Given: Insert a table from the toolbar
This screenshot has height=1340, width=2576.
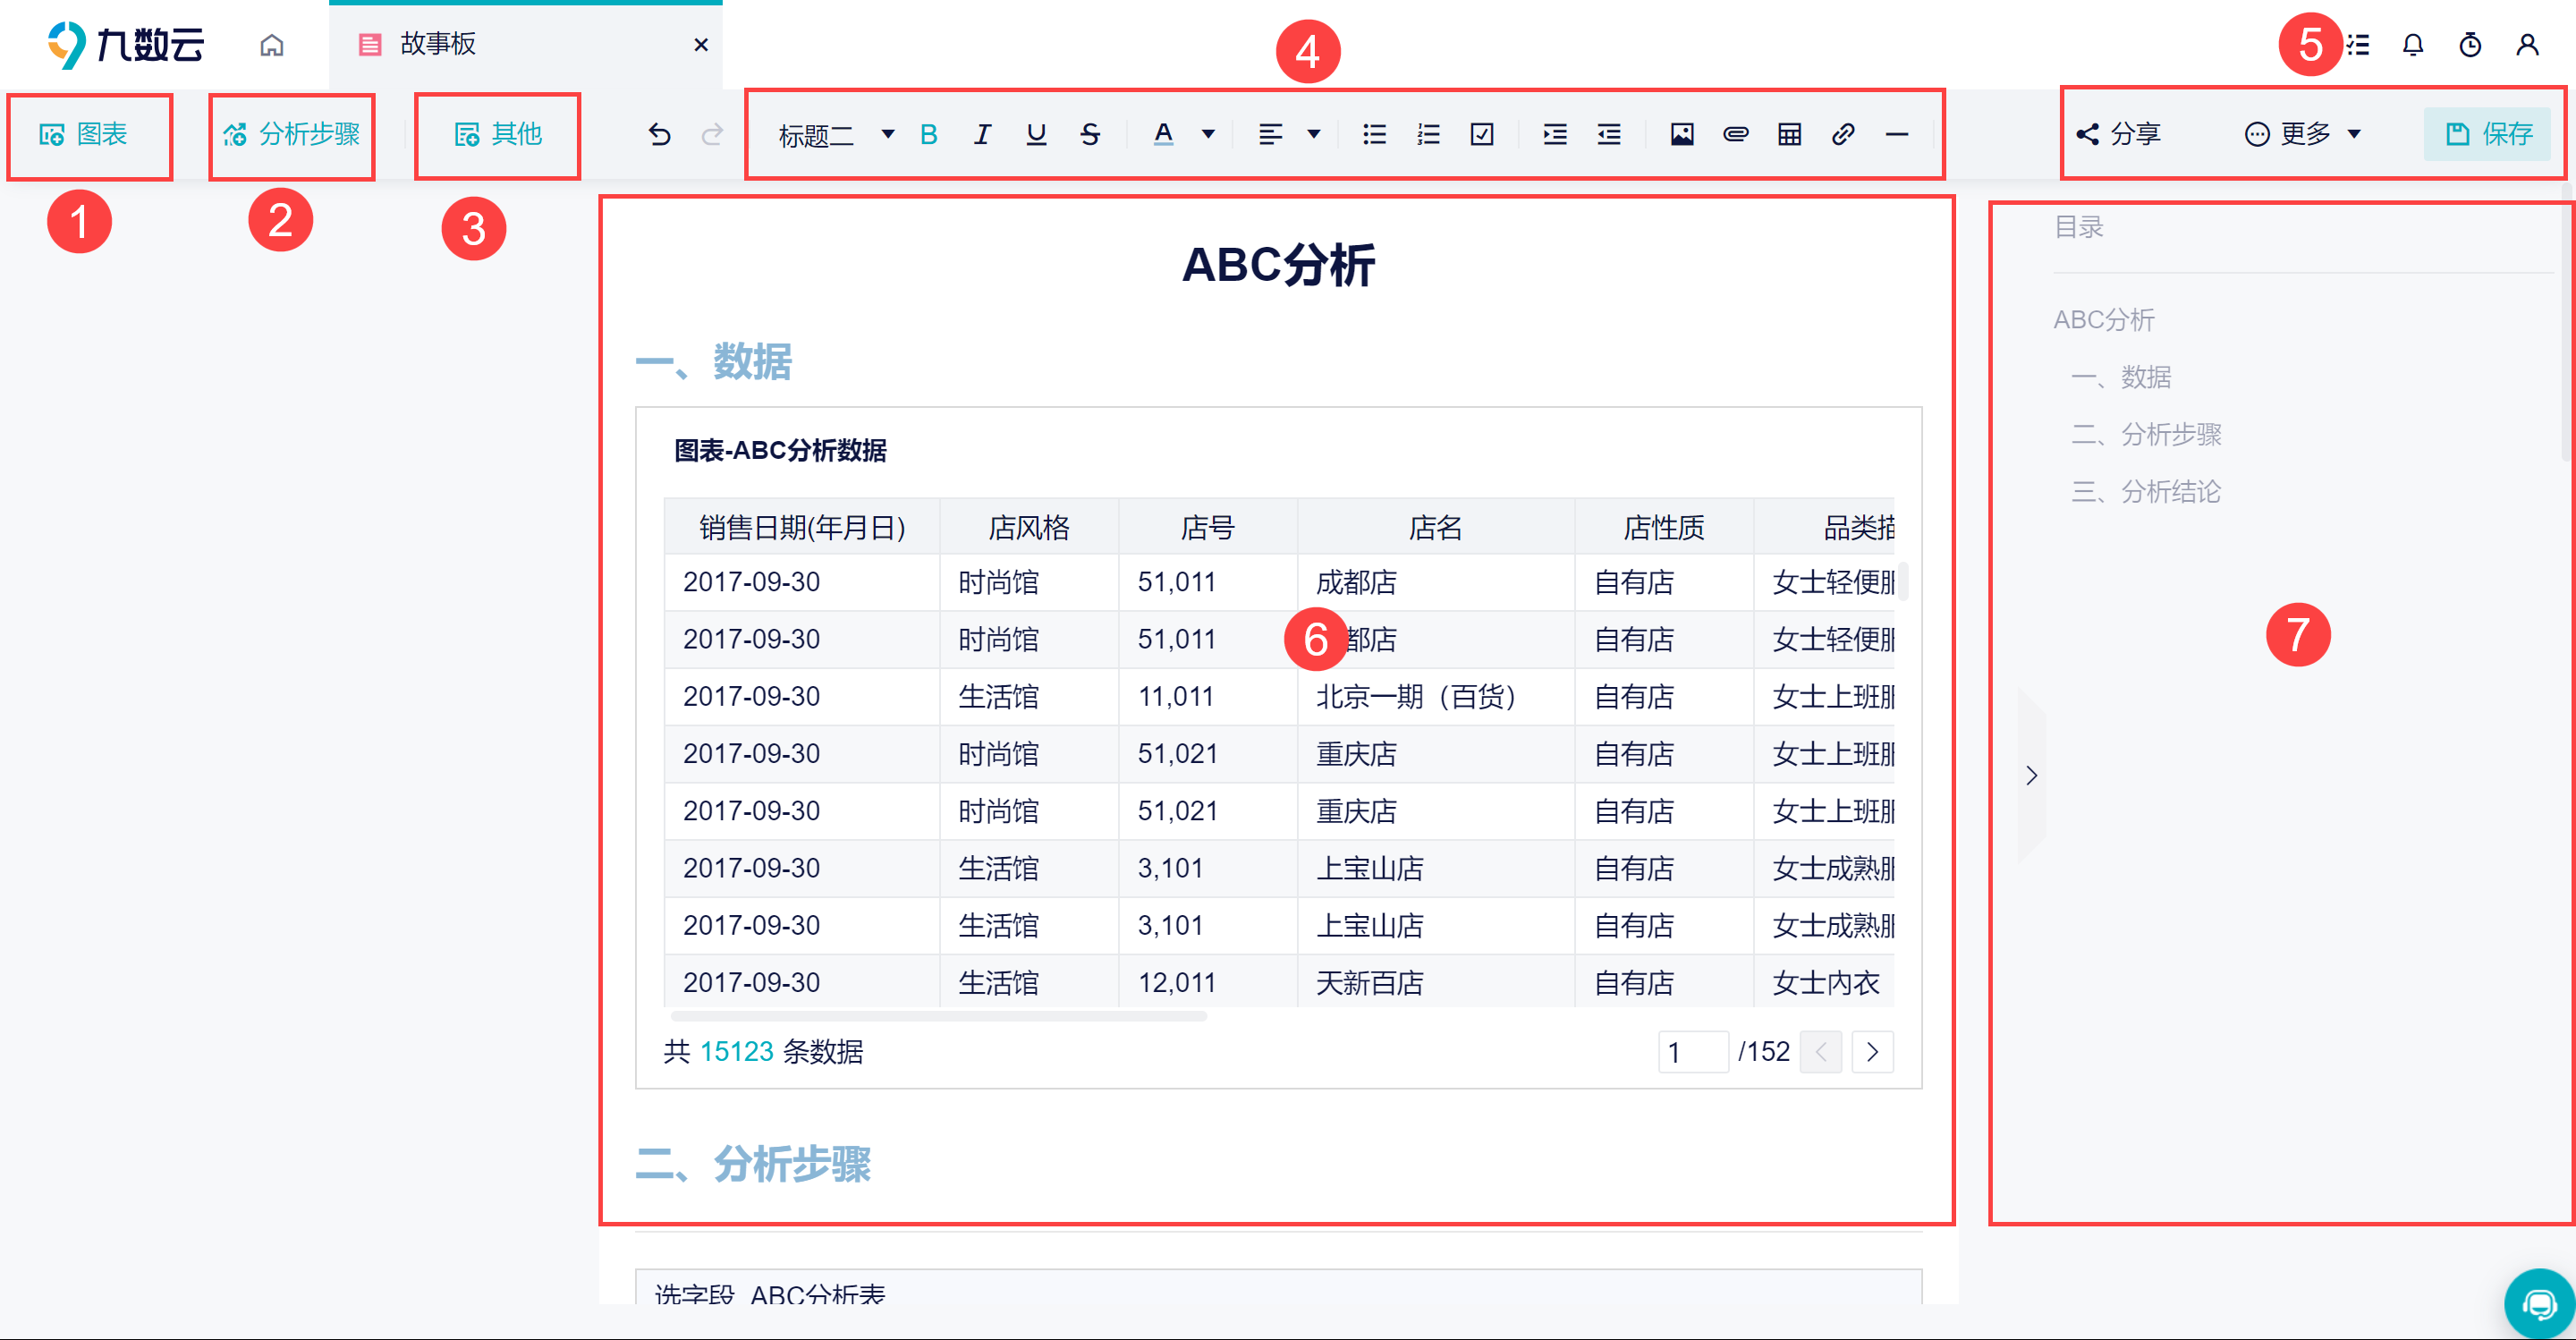Looking at the screenshot, I should (1790, 134).
